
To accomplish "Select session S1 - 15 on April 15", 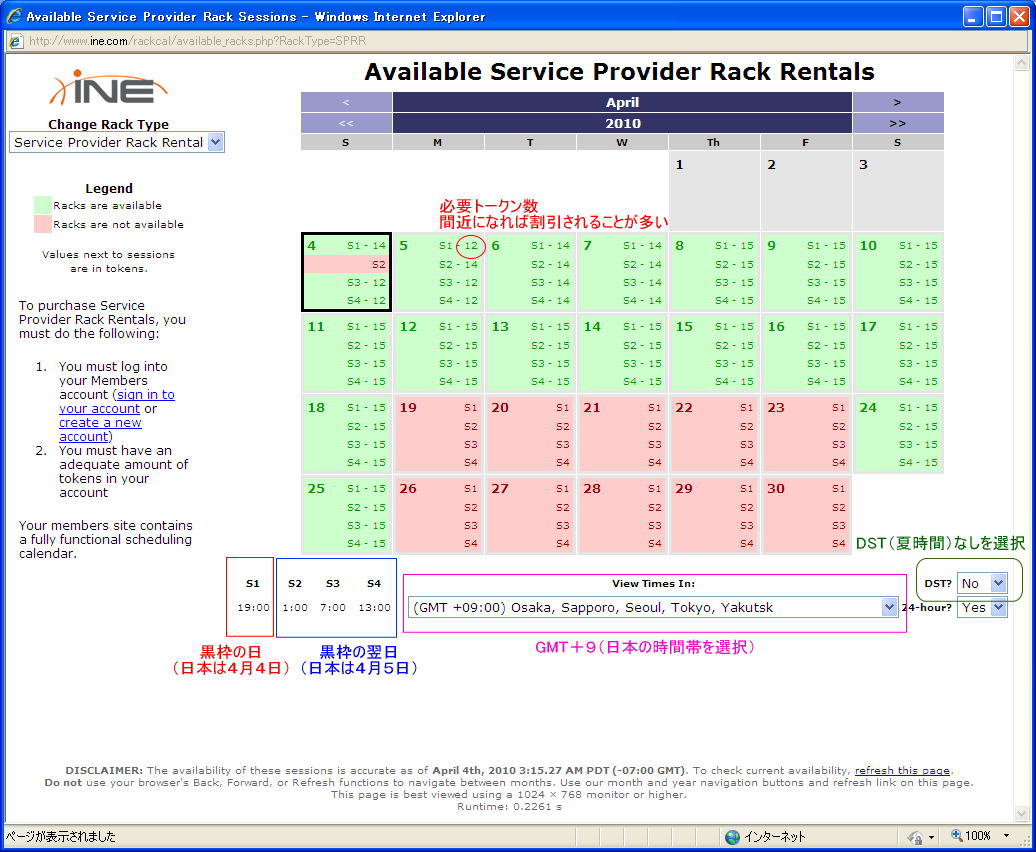I will (x=734, y=327).
